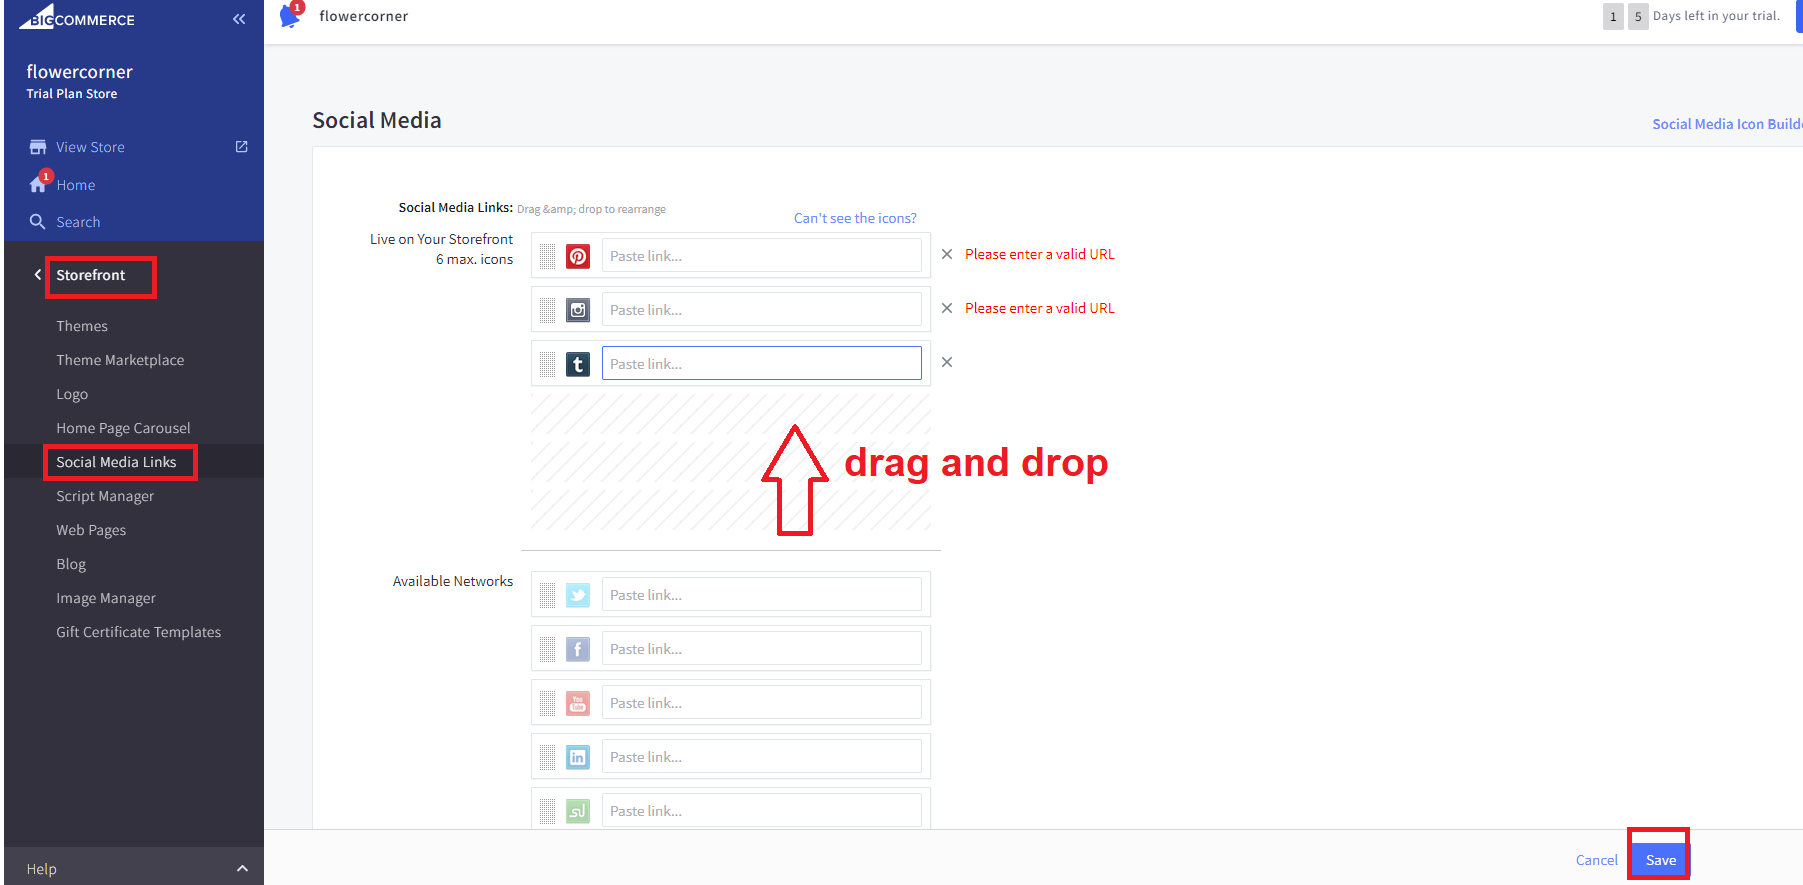The image size is (1803, 885).
Task: Collapse the Storefront menu back arrow
Action: click(x=38, y=274)
